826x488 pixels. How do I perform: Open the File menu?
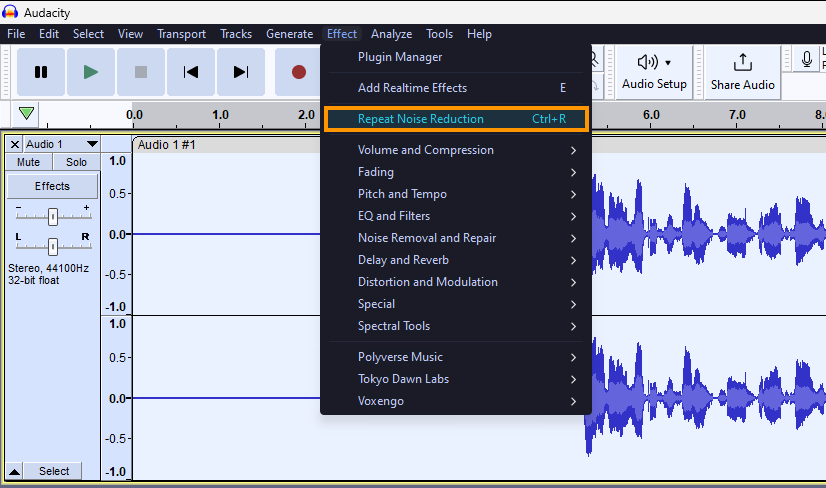click(16, 34)
